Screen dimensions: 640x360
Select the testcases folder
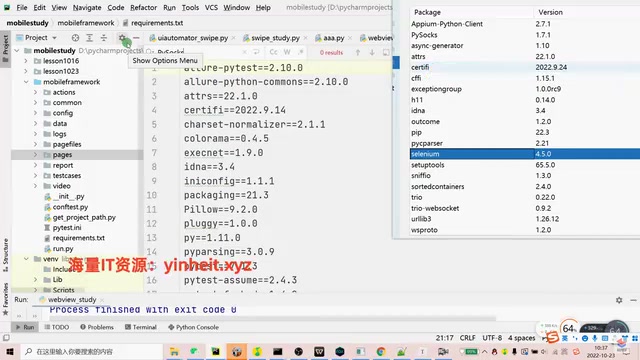(x=67, y=176)
